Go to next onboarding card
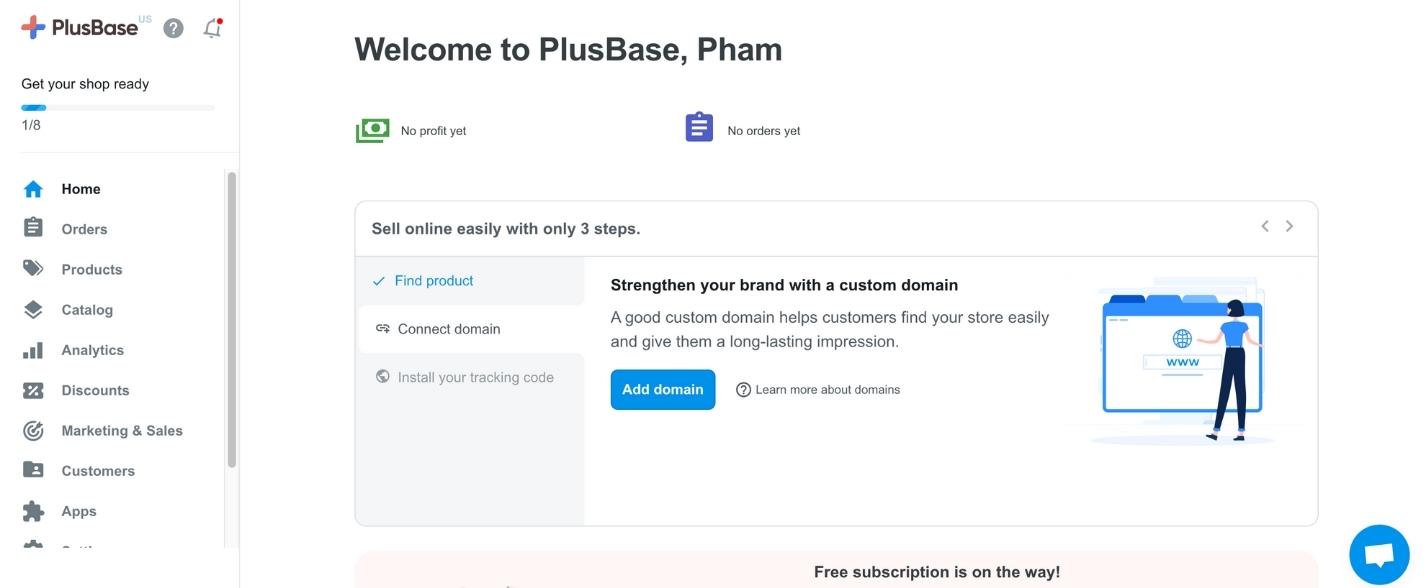The width and height of the screenshot is (1426, 588). (x=1290, y=227)
